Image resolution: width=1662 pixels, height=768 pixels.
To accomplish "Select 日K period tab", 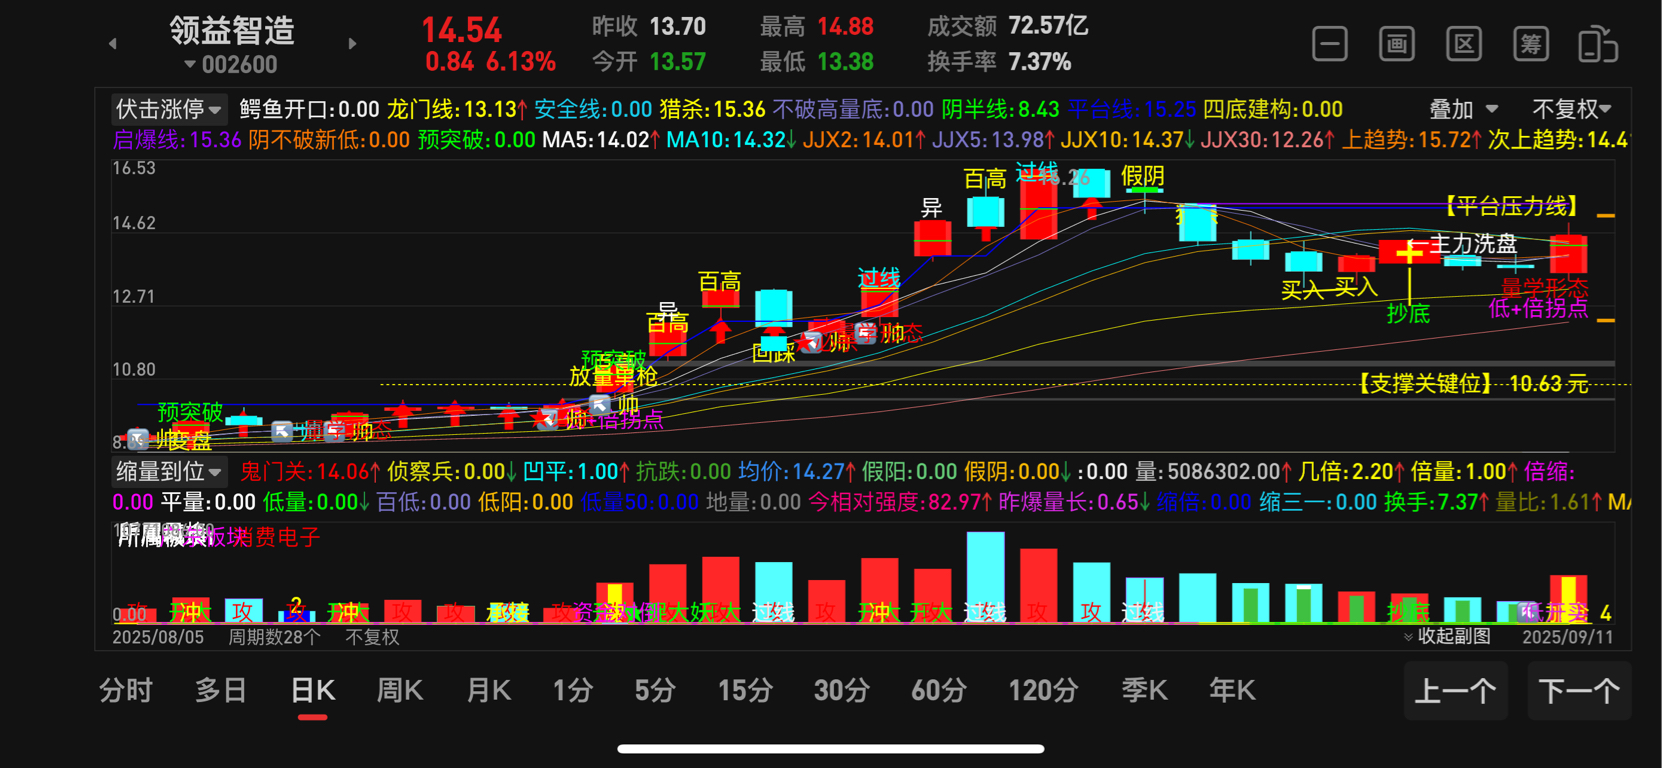I will [313, 690].
